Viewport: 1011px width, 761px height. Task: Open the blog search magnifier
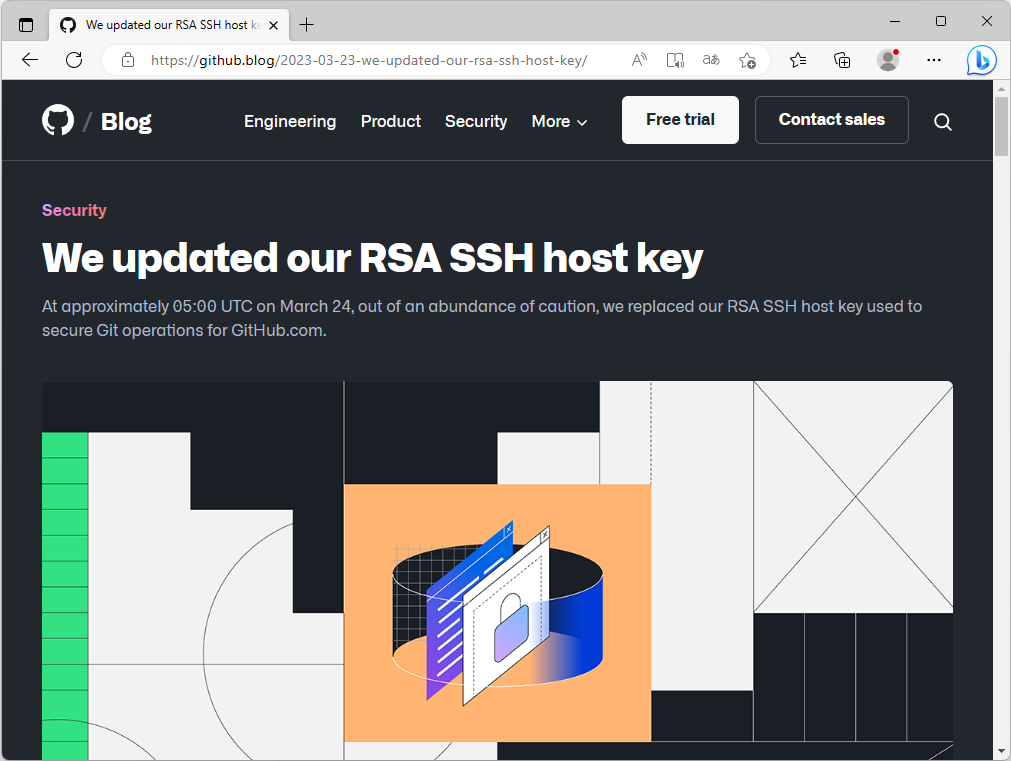[x=942, y=121]
